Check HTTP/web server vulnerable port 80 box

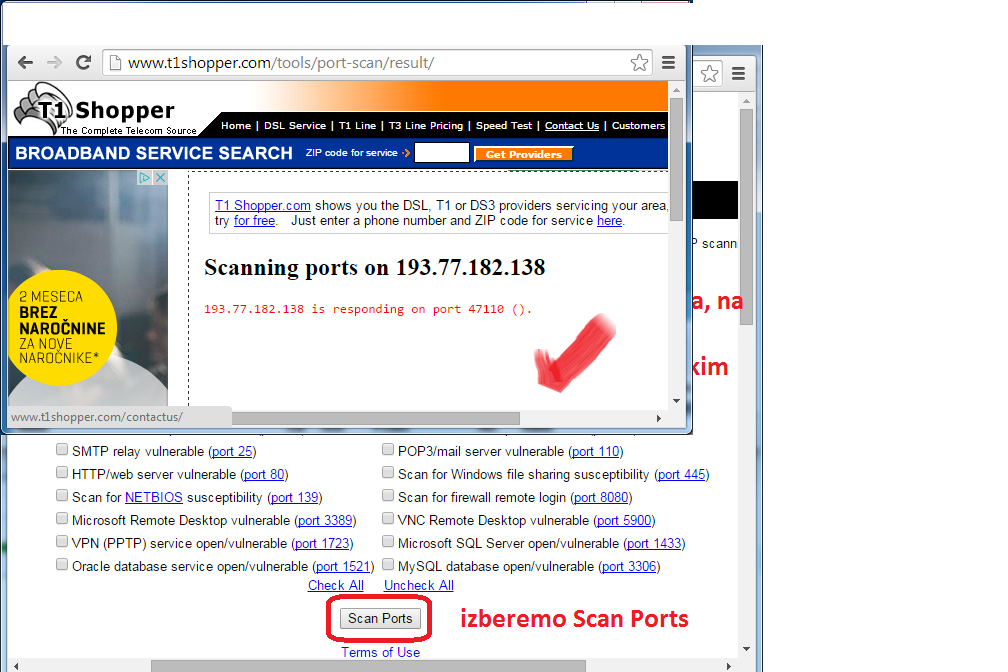pyautogui.click(x=62, y=473)
